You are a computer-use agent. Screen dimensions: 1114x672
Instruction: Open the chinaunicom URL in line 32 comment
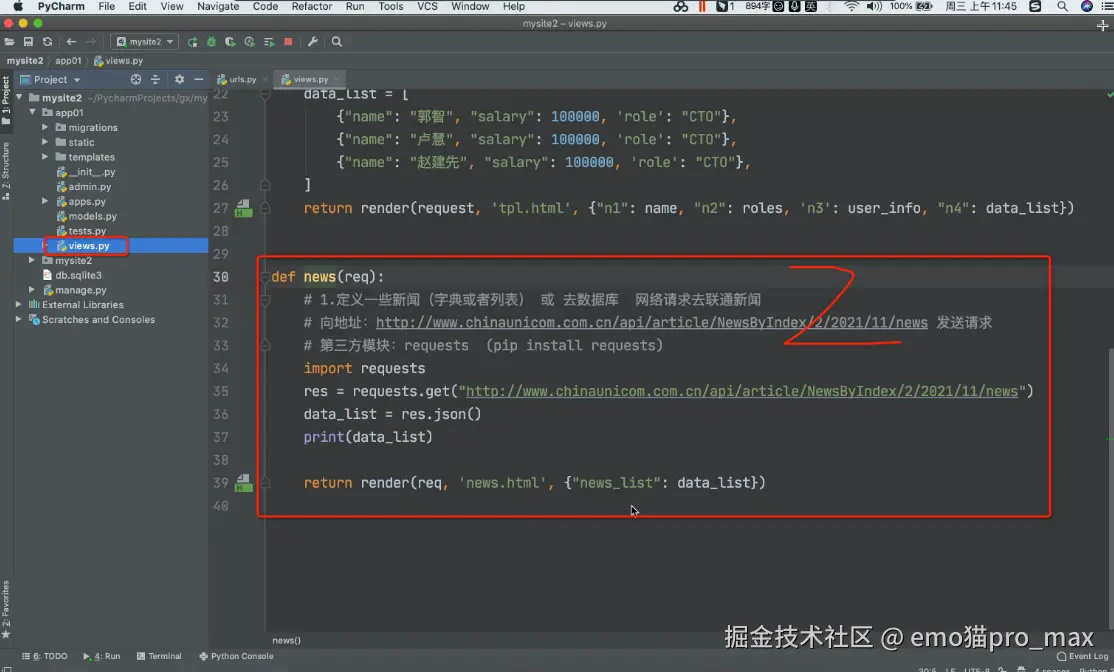pos(651,323)
